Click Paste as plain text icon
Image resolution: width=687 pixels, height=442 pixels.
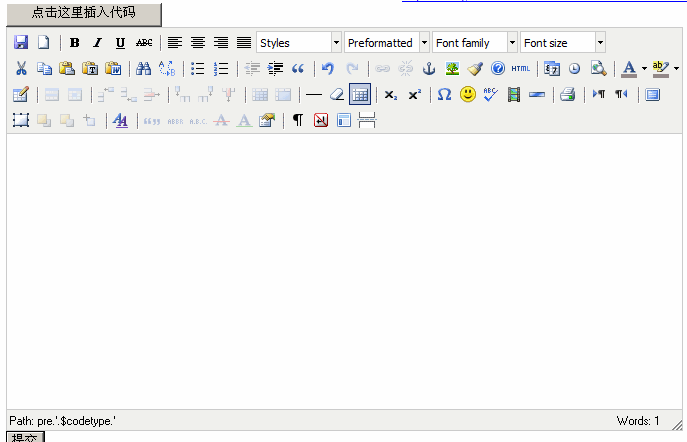tap(90, 68)
